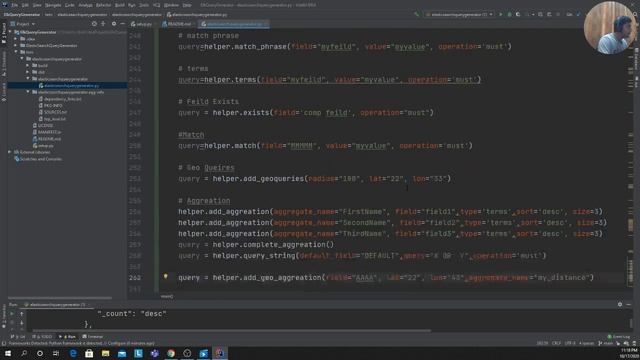This screenshot has height=360, width=640.
Task: Click the Windows Start button
Action: [x=8, y=353]
